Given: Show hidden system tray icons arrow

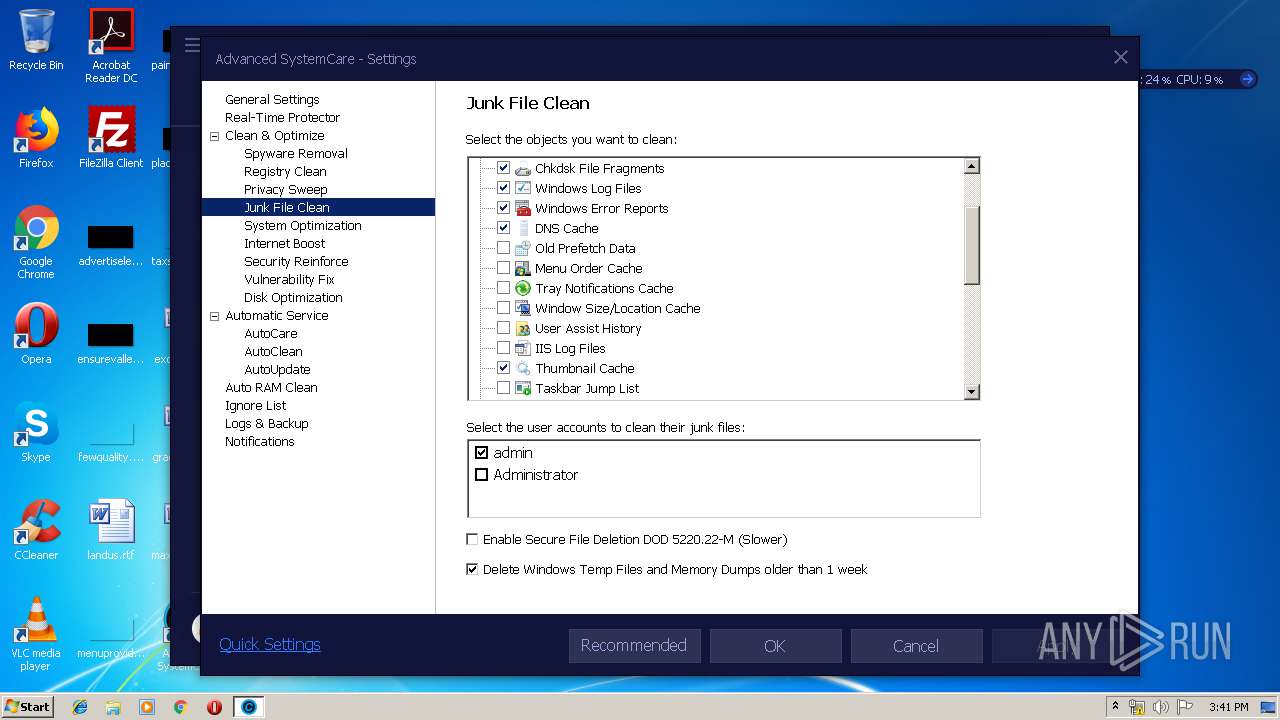Looking at the screenshot, I should pyautogui.click(x=1115, y=707).
